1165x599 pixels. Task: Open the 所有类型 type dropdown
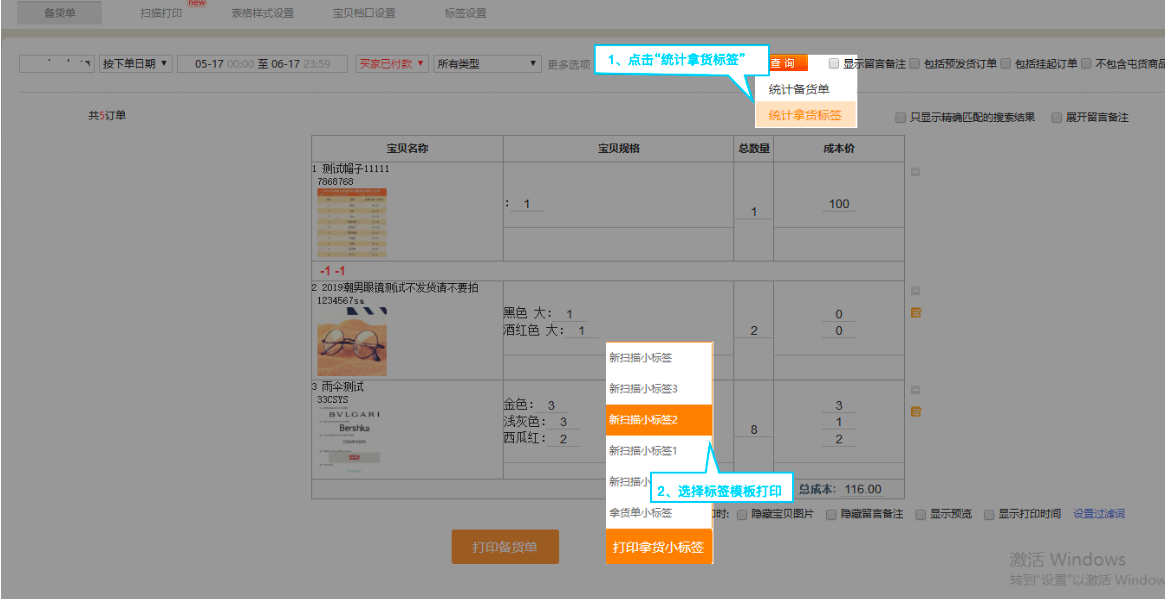[488, 64]
